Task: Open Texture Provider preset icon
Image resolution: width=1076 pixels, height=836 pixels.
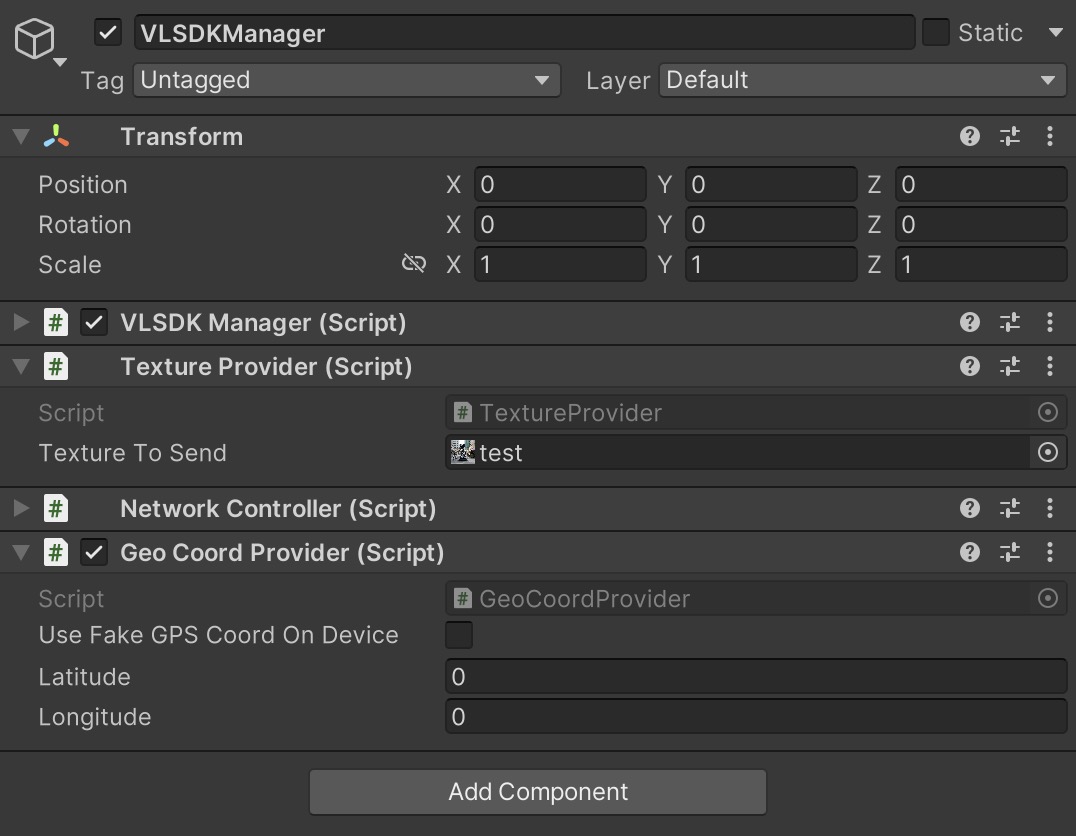Action: pos(1010,366)
